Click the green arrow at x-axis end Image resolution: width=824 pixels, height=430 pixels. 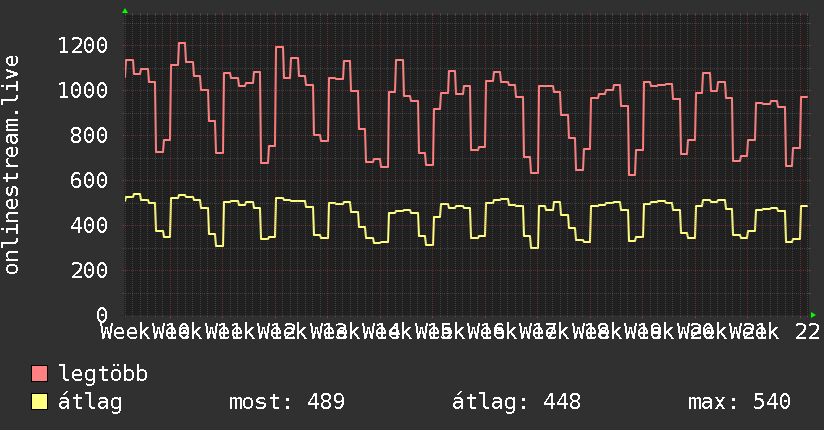813,315
